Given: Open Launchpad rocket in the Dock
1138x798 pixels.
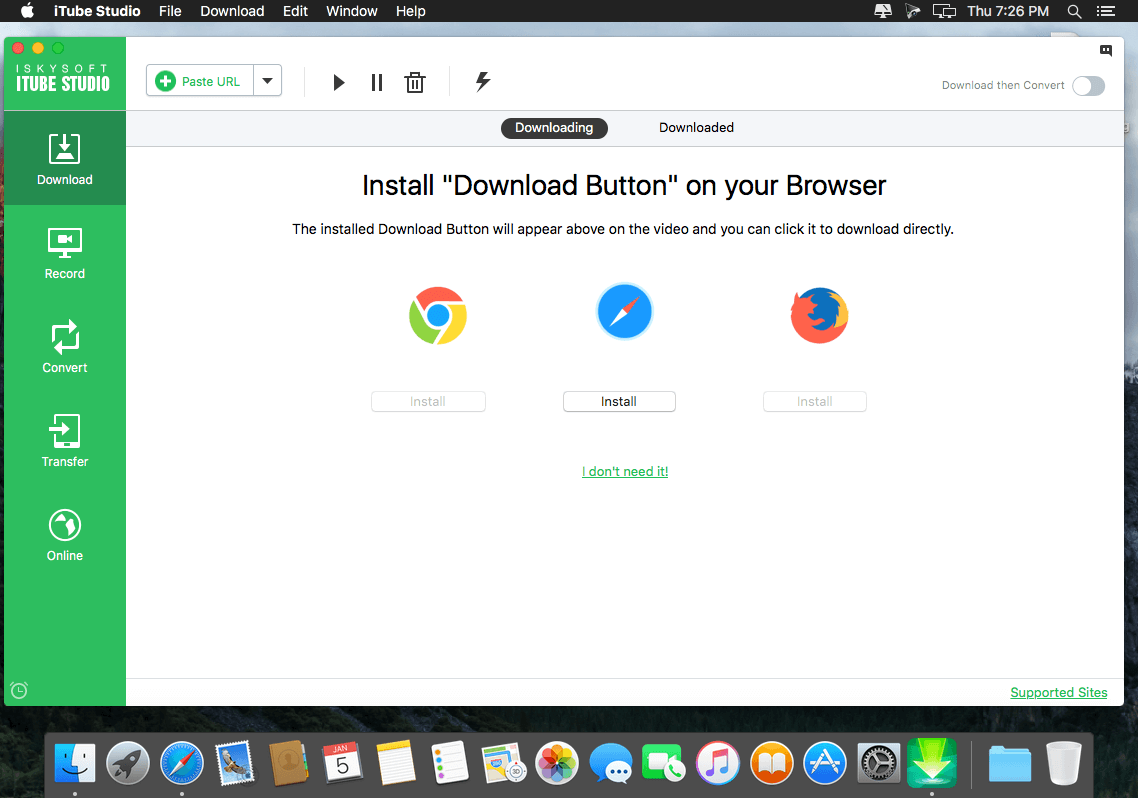Looking at the screenshot, I should click(x=128, y=763).
